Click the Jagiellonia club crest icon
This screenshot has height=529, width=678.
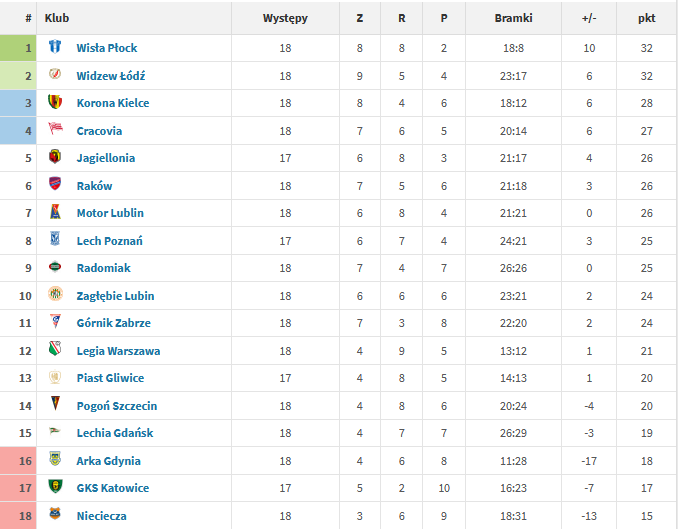[55, 157]
